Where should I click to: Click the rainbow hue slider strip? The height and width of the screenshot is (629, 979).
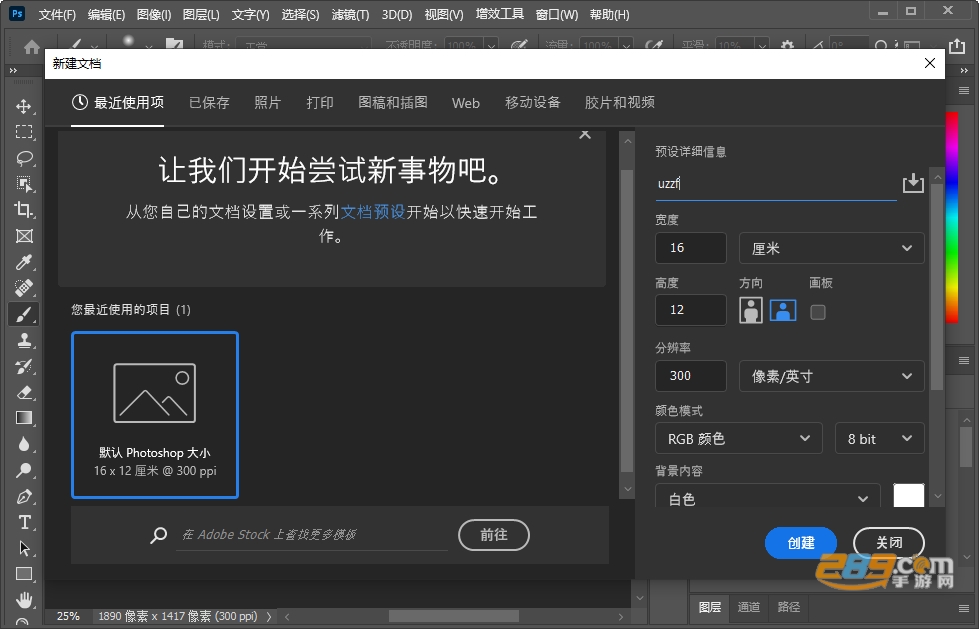click(x=952, y=217)
